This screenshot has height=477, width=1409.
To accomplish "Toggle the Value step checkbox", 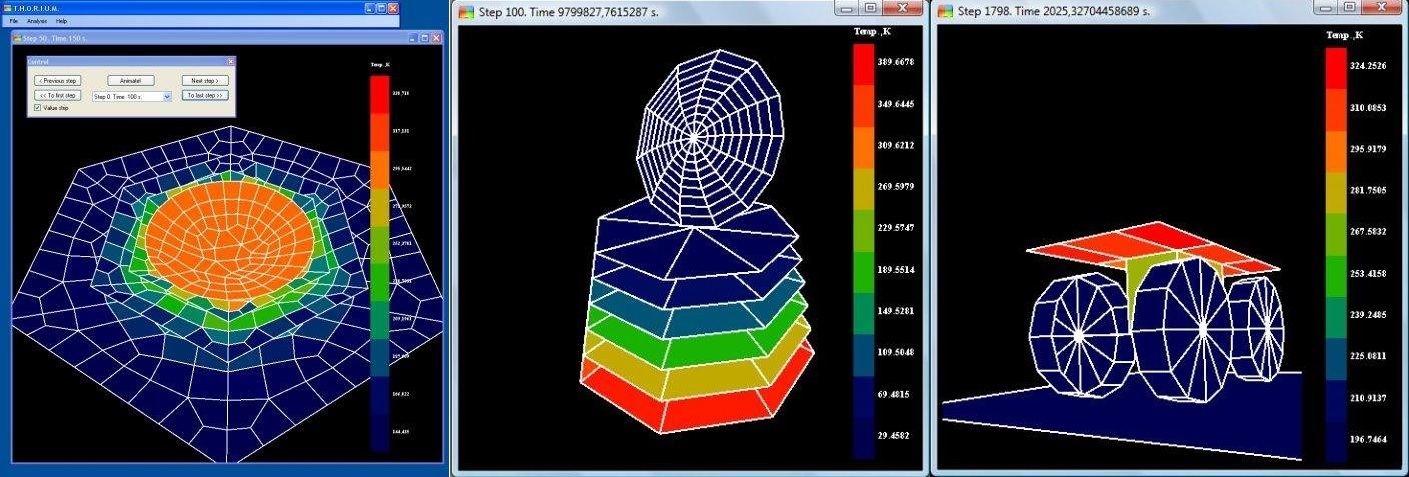I will click(x=38, y=108).
